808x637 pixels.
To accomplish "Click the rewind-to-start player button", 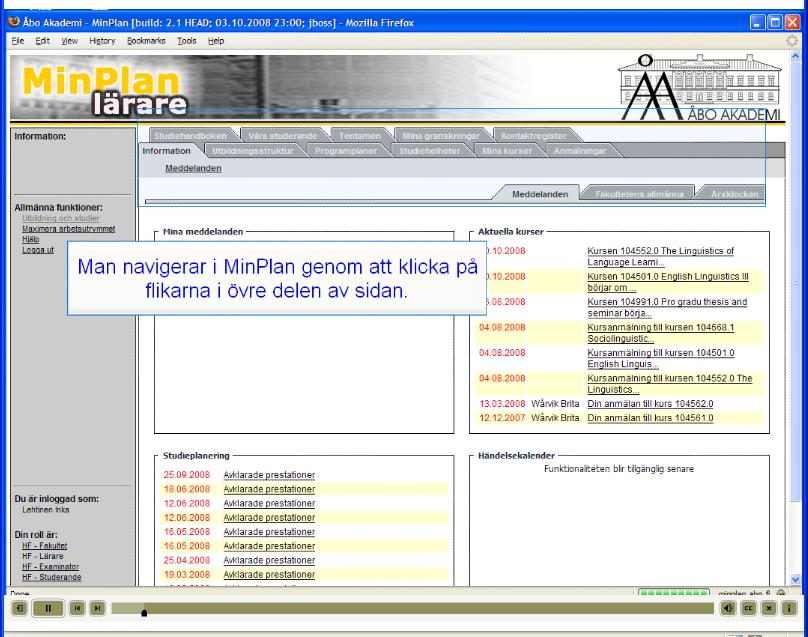I will coord(20,608).
